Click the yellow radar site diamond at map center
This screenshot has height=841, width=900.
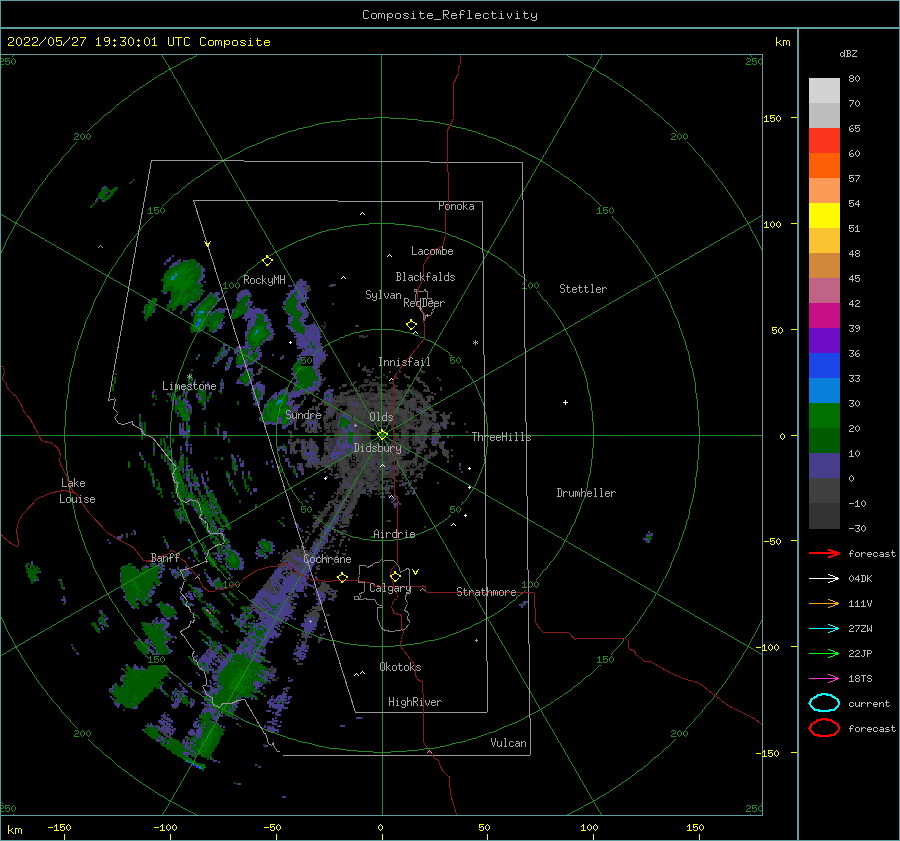(x=382, y=435)
